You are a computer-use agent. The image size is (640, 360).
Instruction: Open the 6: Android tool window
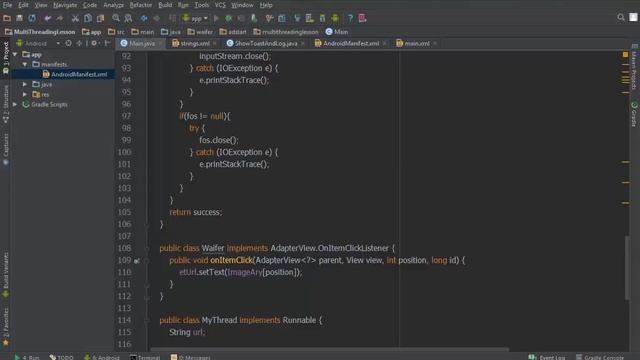click(x=101, y=357)
